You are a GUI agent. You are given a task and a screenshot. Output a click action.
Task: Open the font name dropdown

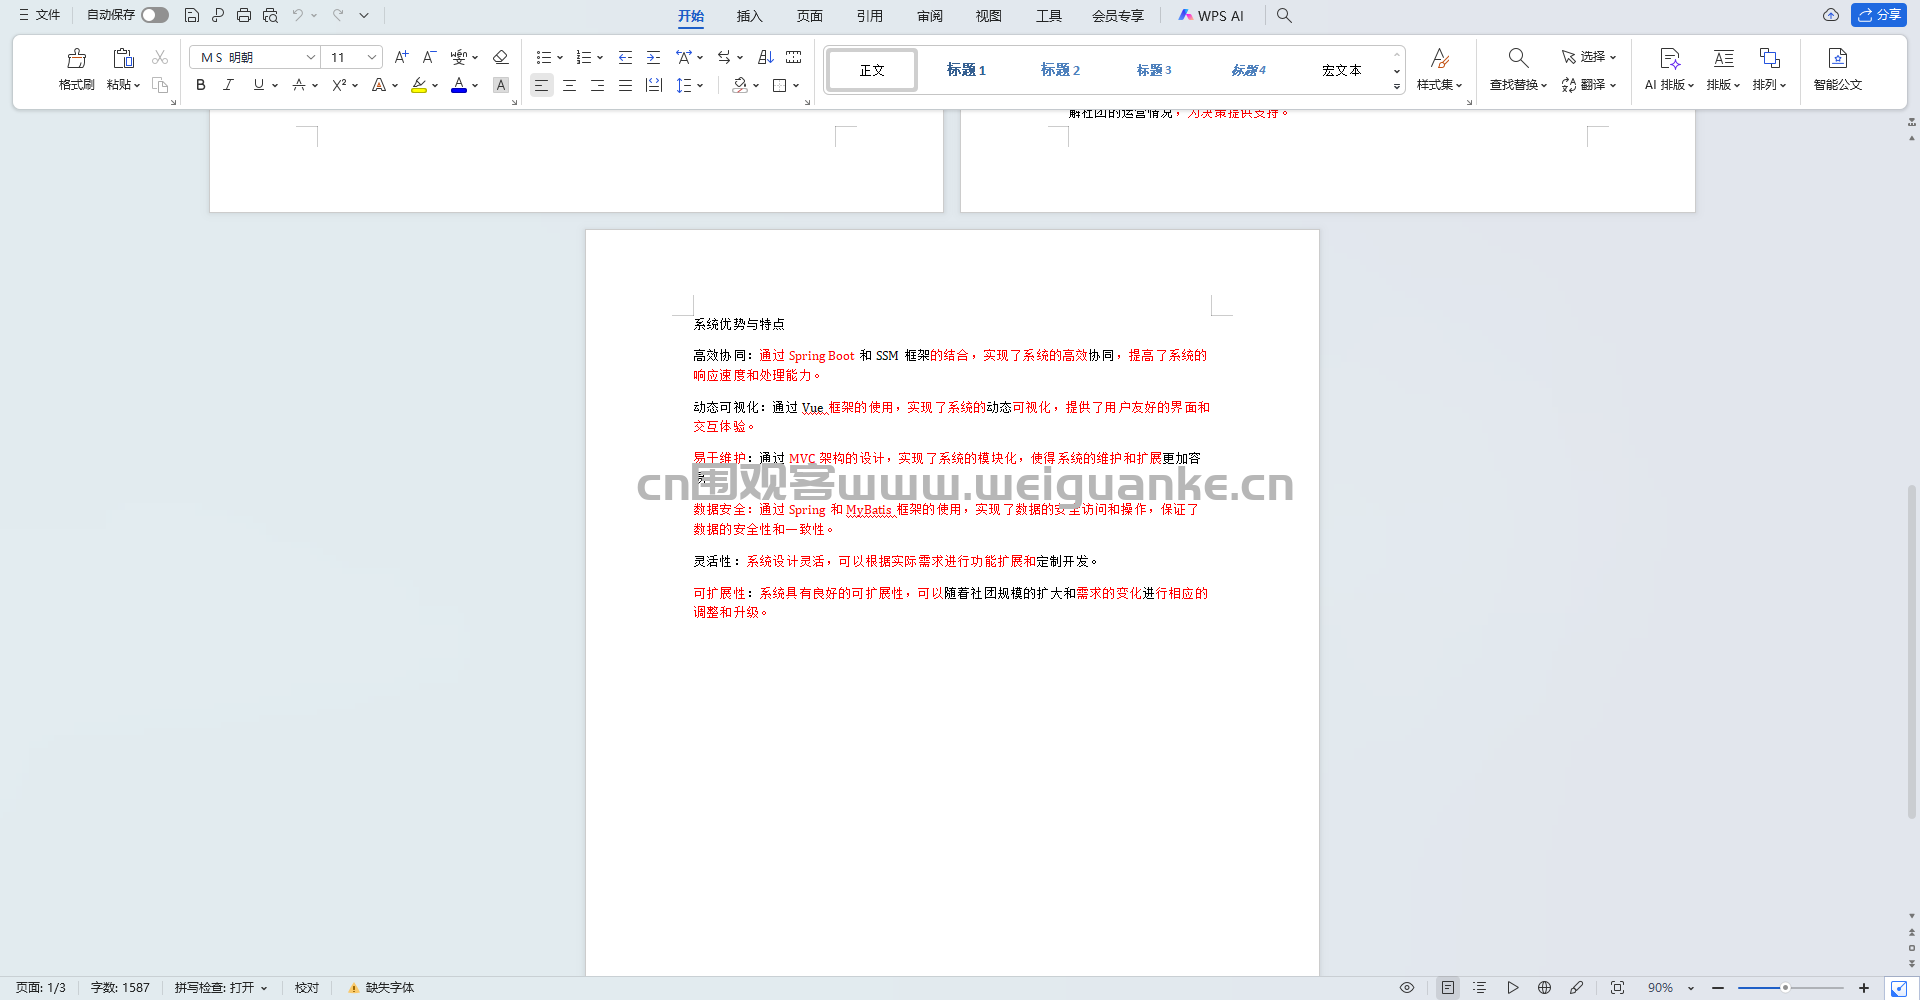310,57
